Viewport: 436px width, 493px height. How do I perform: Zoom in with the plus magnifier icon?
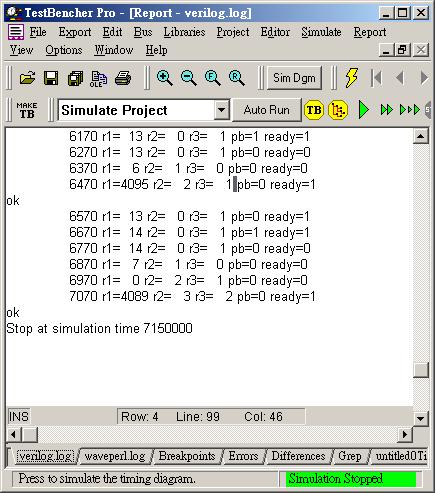point(164,78)
